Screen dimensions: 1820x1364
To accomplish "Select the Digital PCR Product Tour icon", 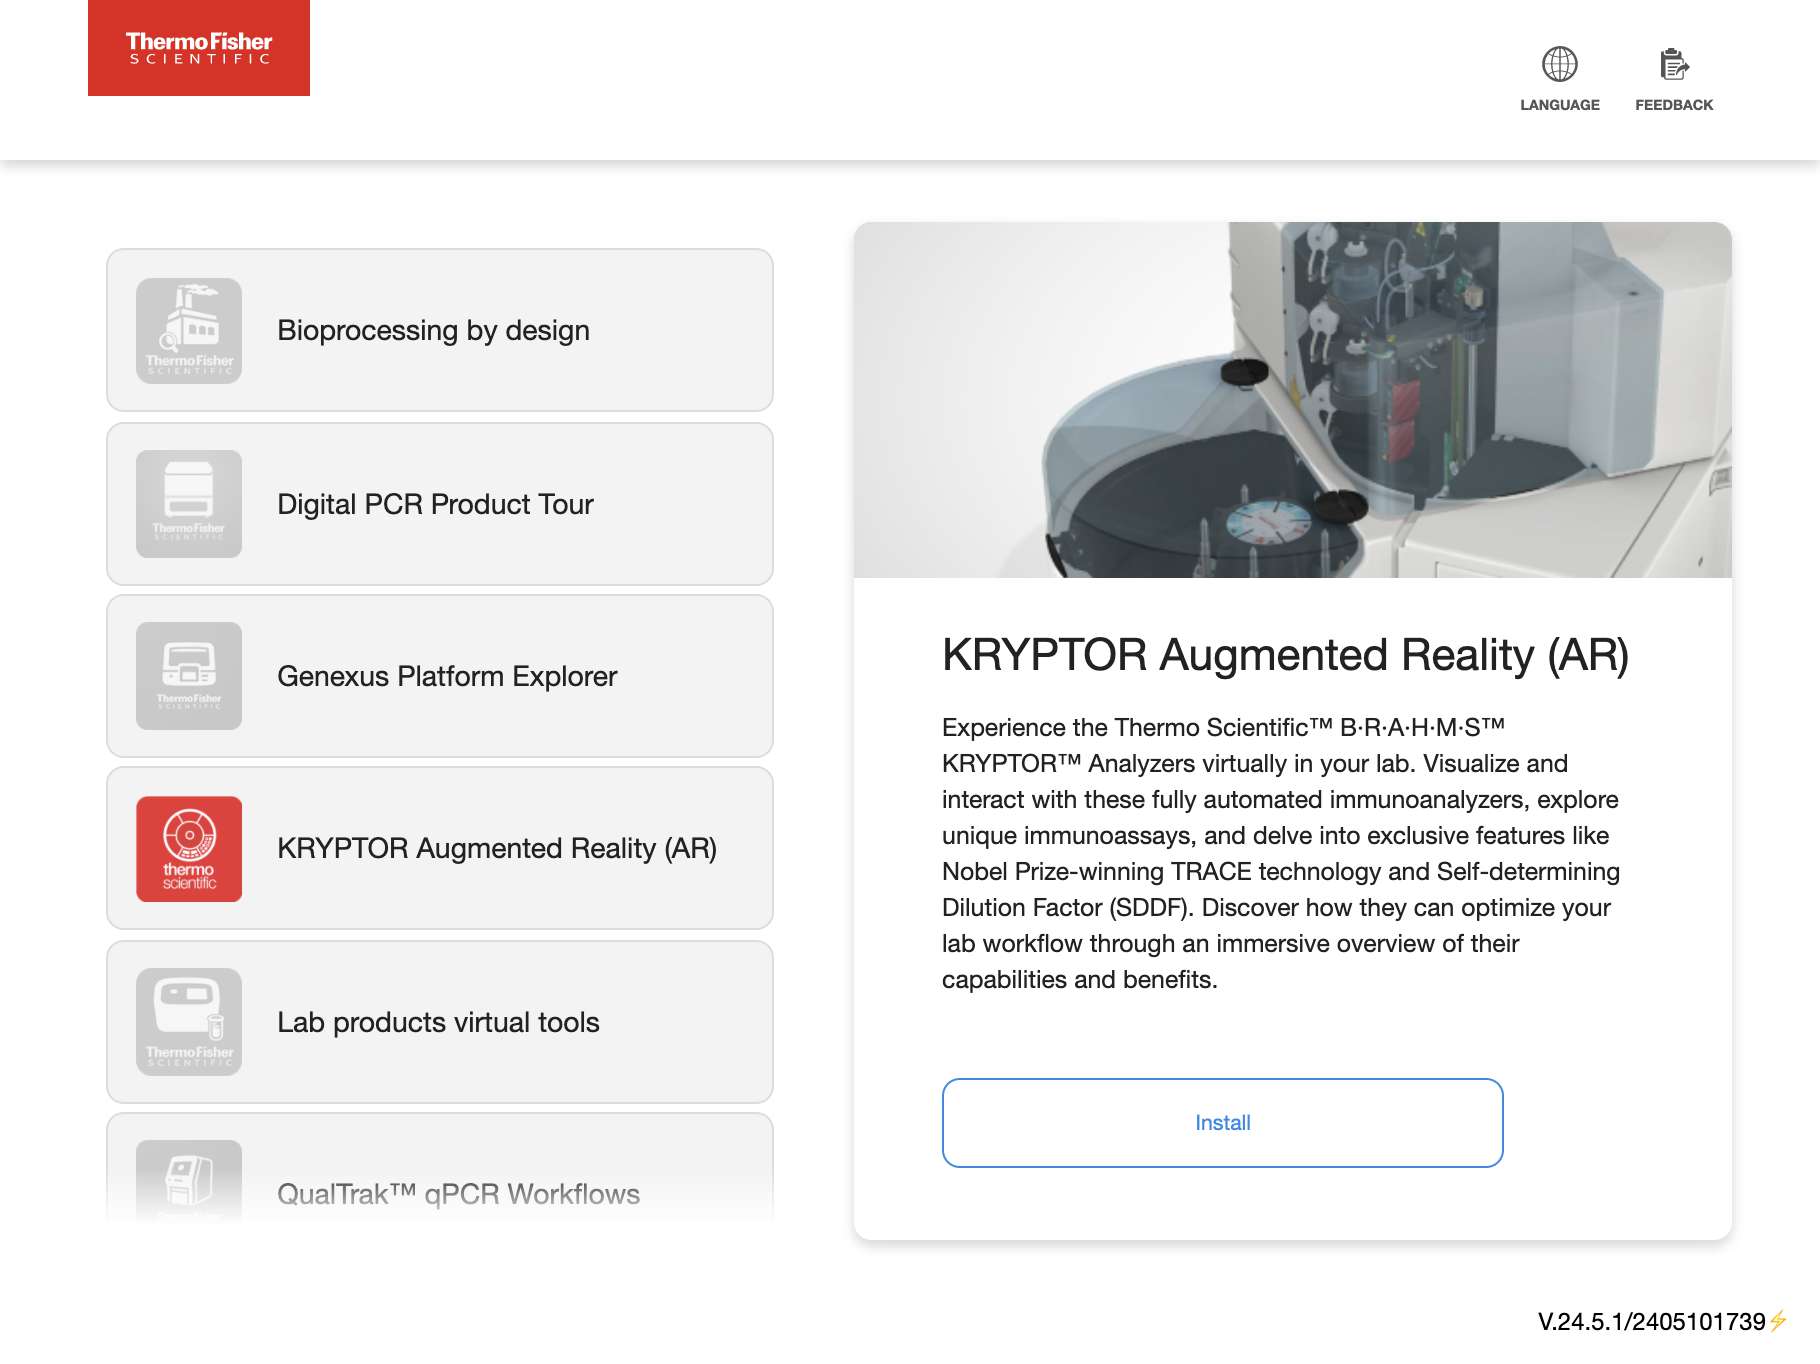I will (x=189, y=504).
